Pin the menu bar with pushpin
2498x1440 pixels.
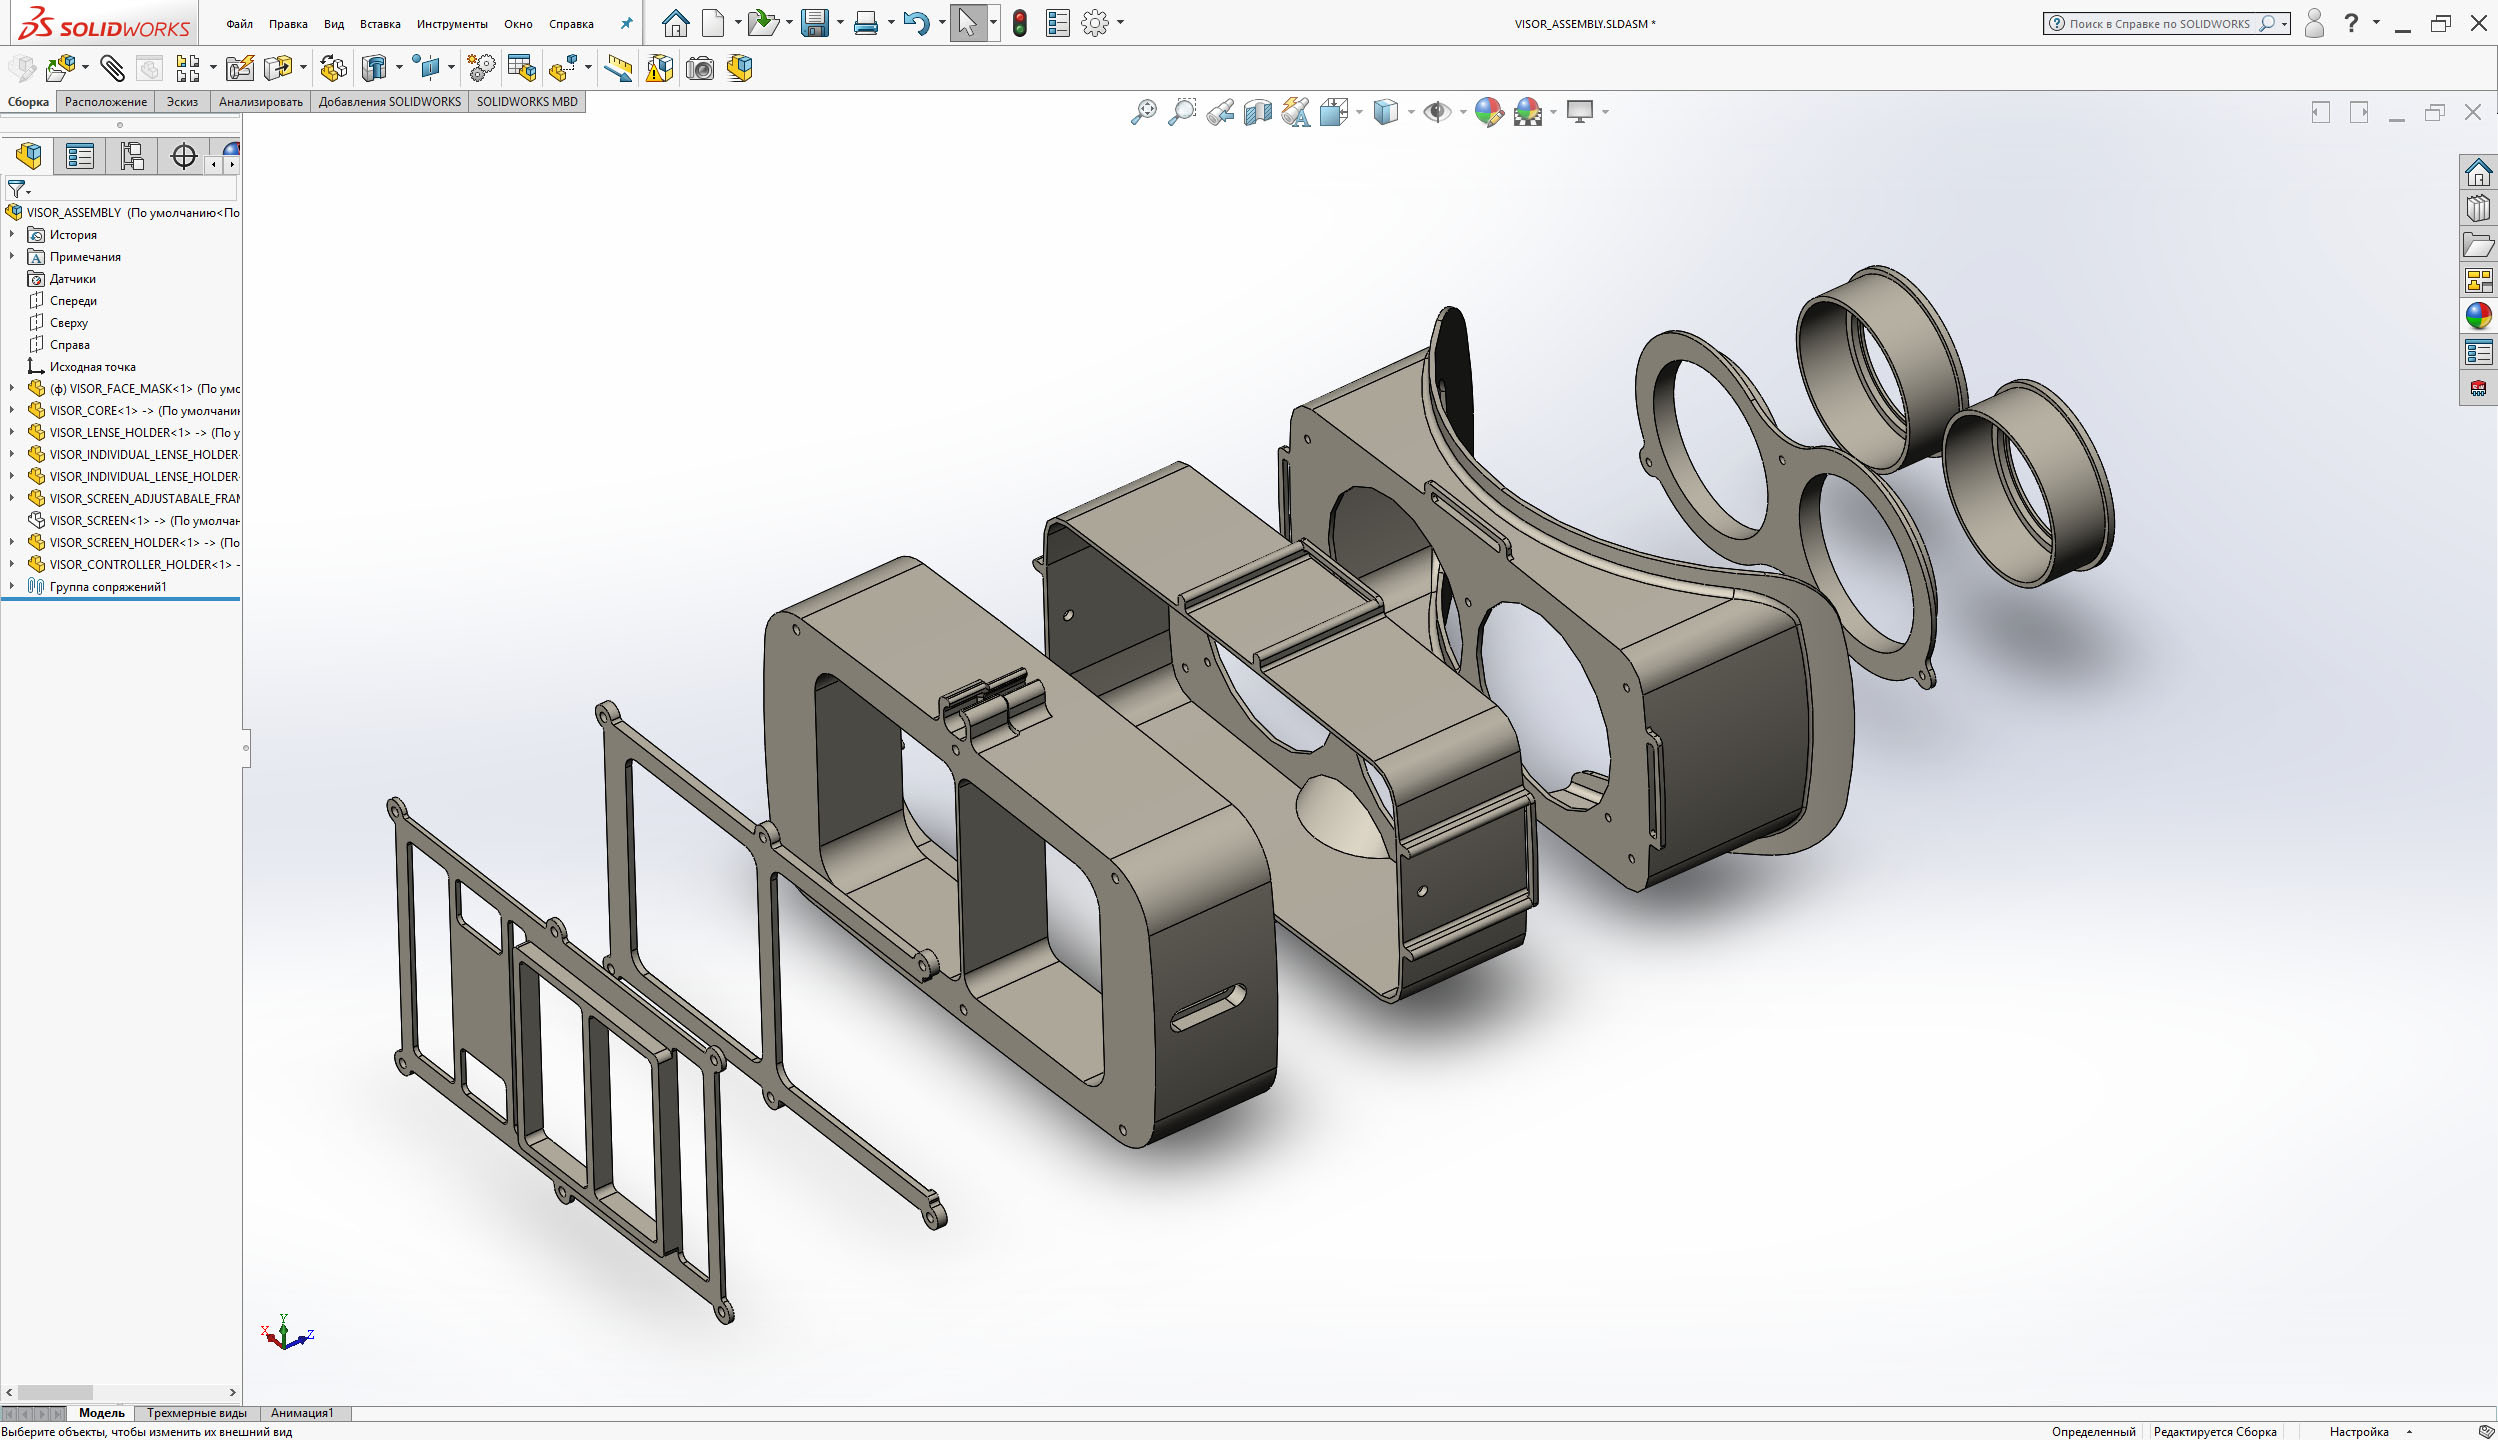point(626,23)
